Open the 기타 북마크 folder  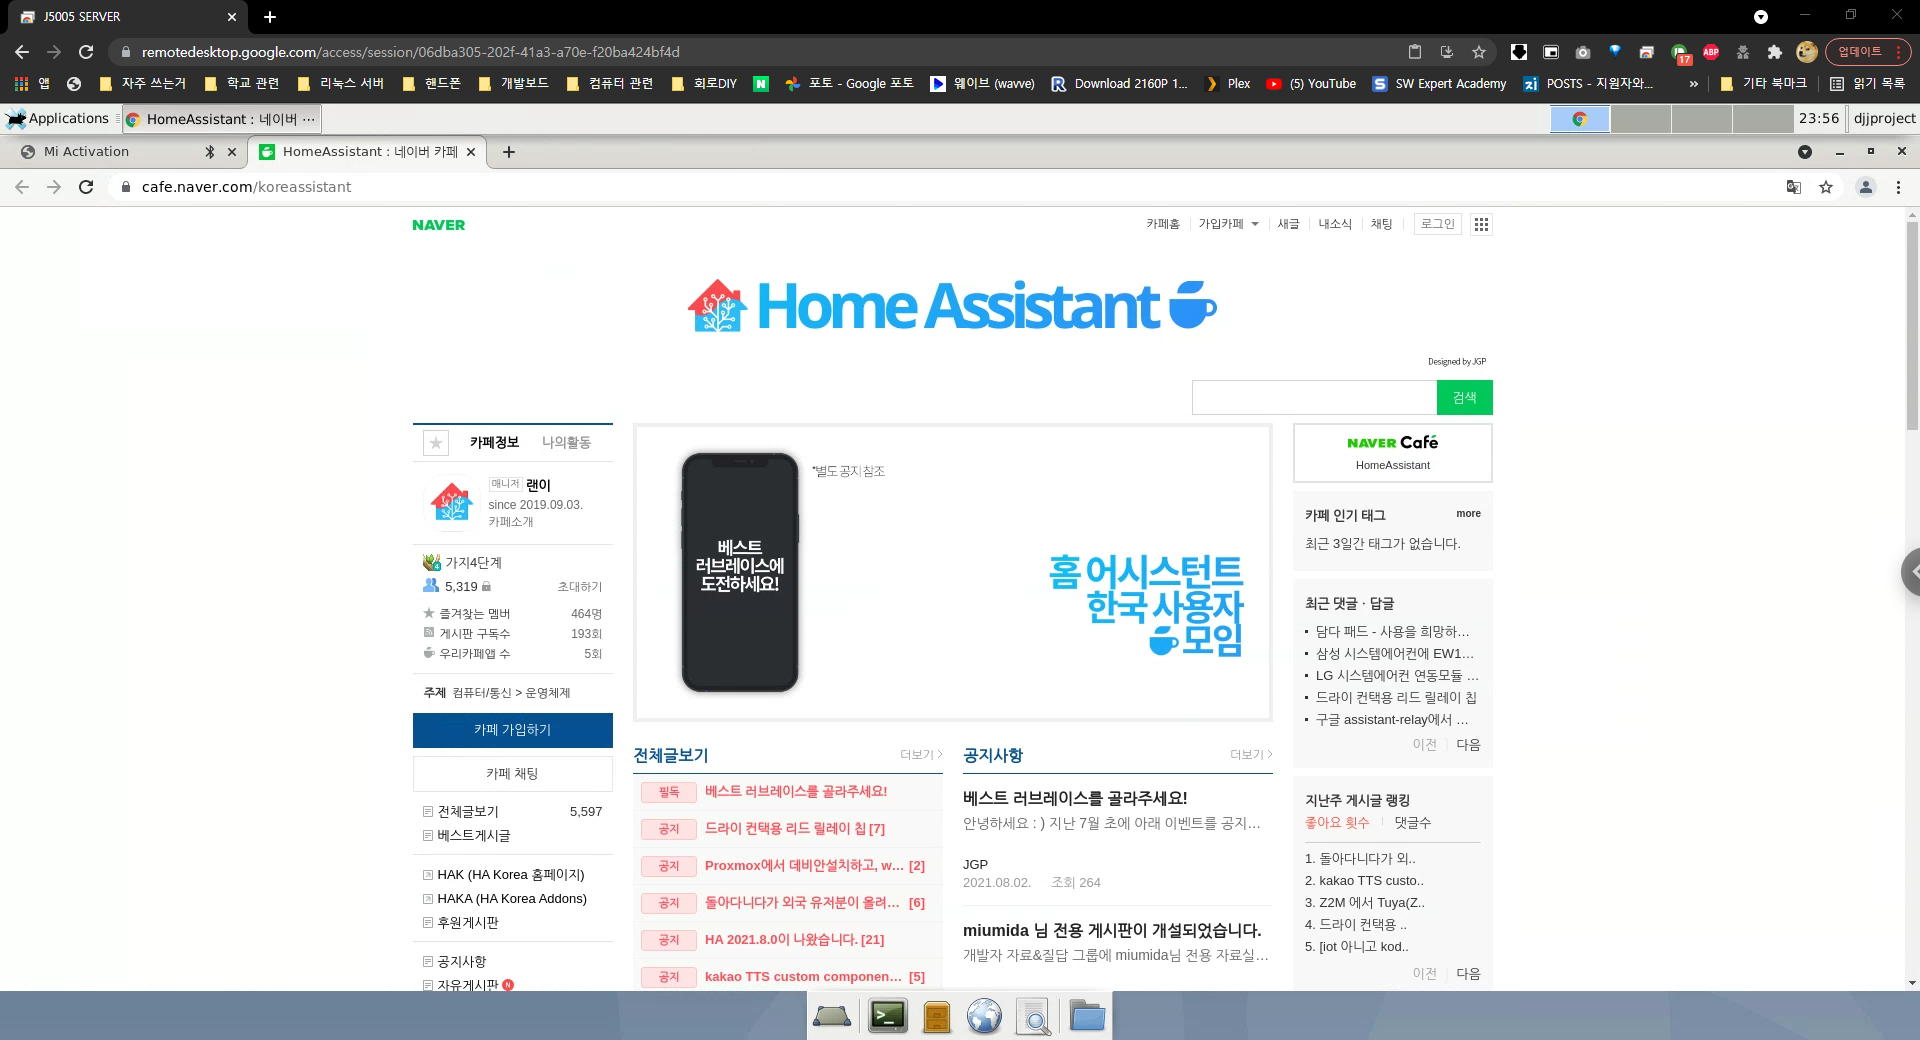click(x=1763, y=84)
